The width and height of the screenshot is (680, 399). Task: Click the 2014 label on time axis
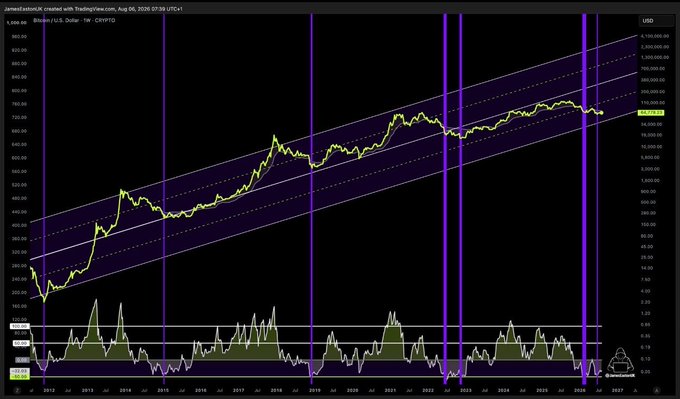point(125,390)
